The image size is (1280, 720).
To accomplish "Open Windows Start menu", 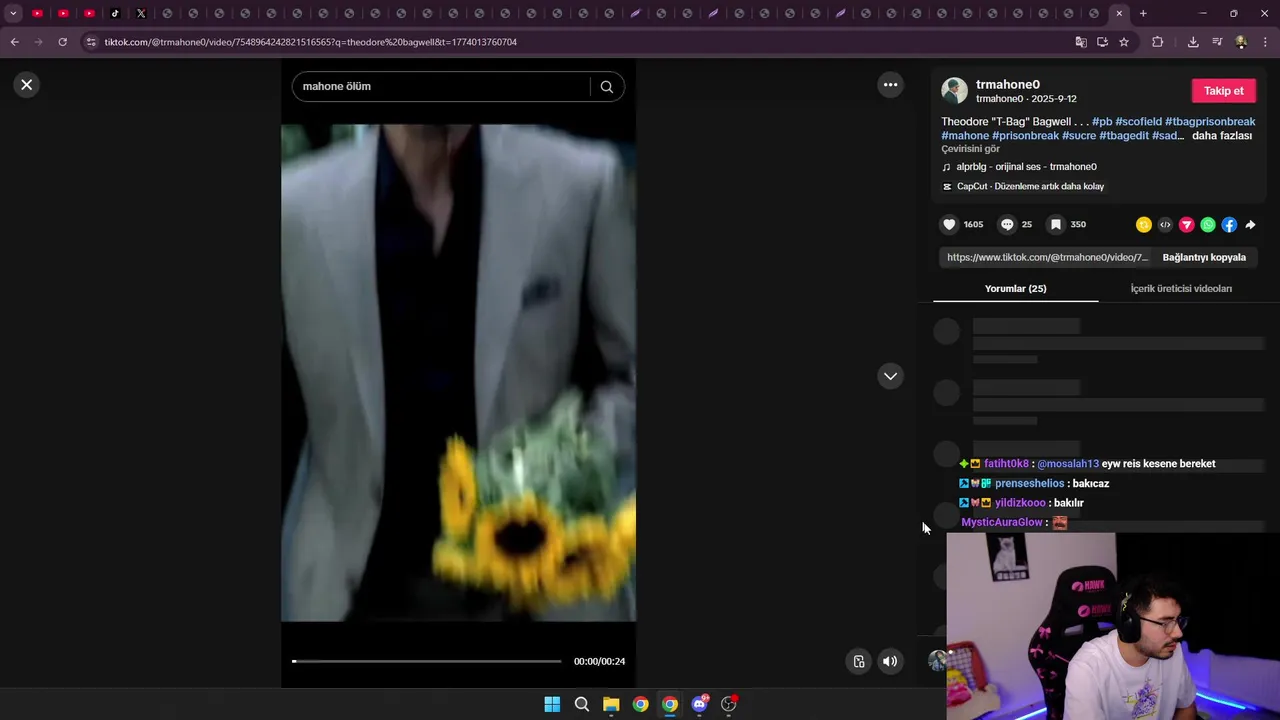I will 552,704.
